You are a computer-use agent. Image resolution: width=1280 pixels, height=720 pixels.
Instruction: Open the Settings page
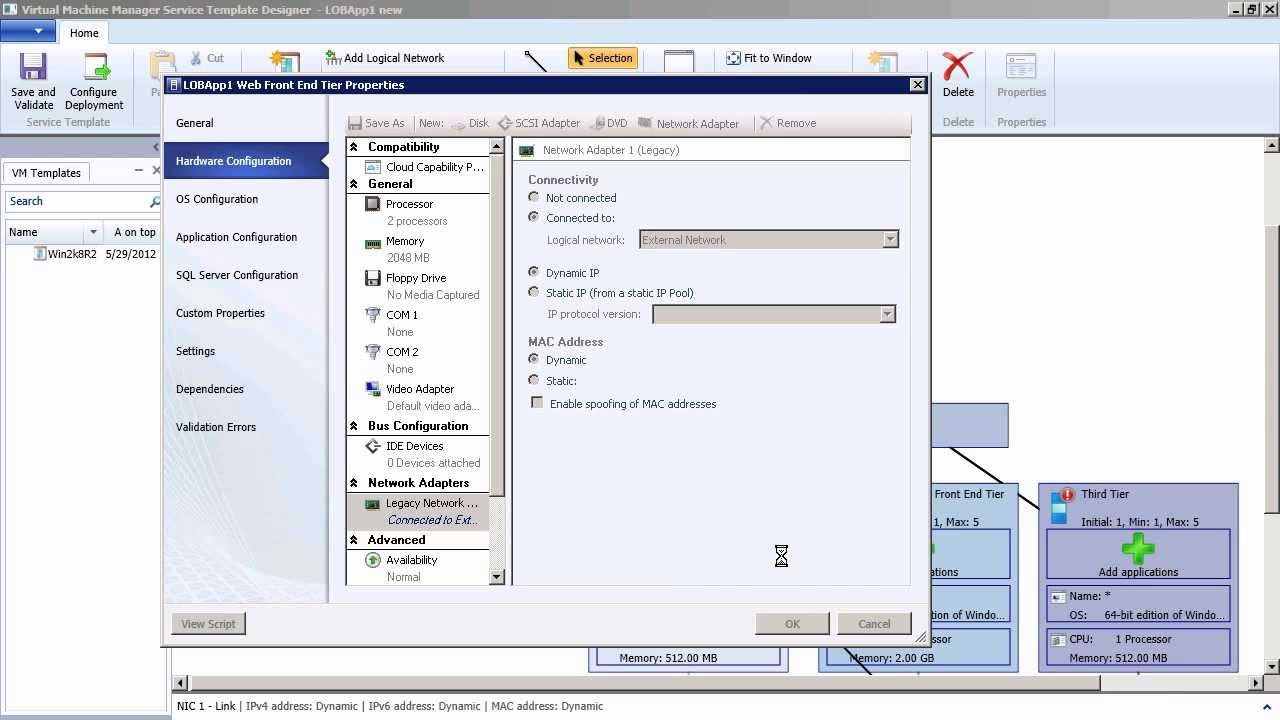click(245, 351)
